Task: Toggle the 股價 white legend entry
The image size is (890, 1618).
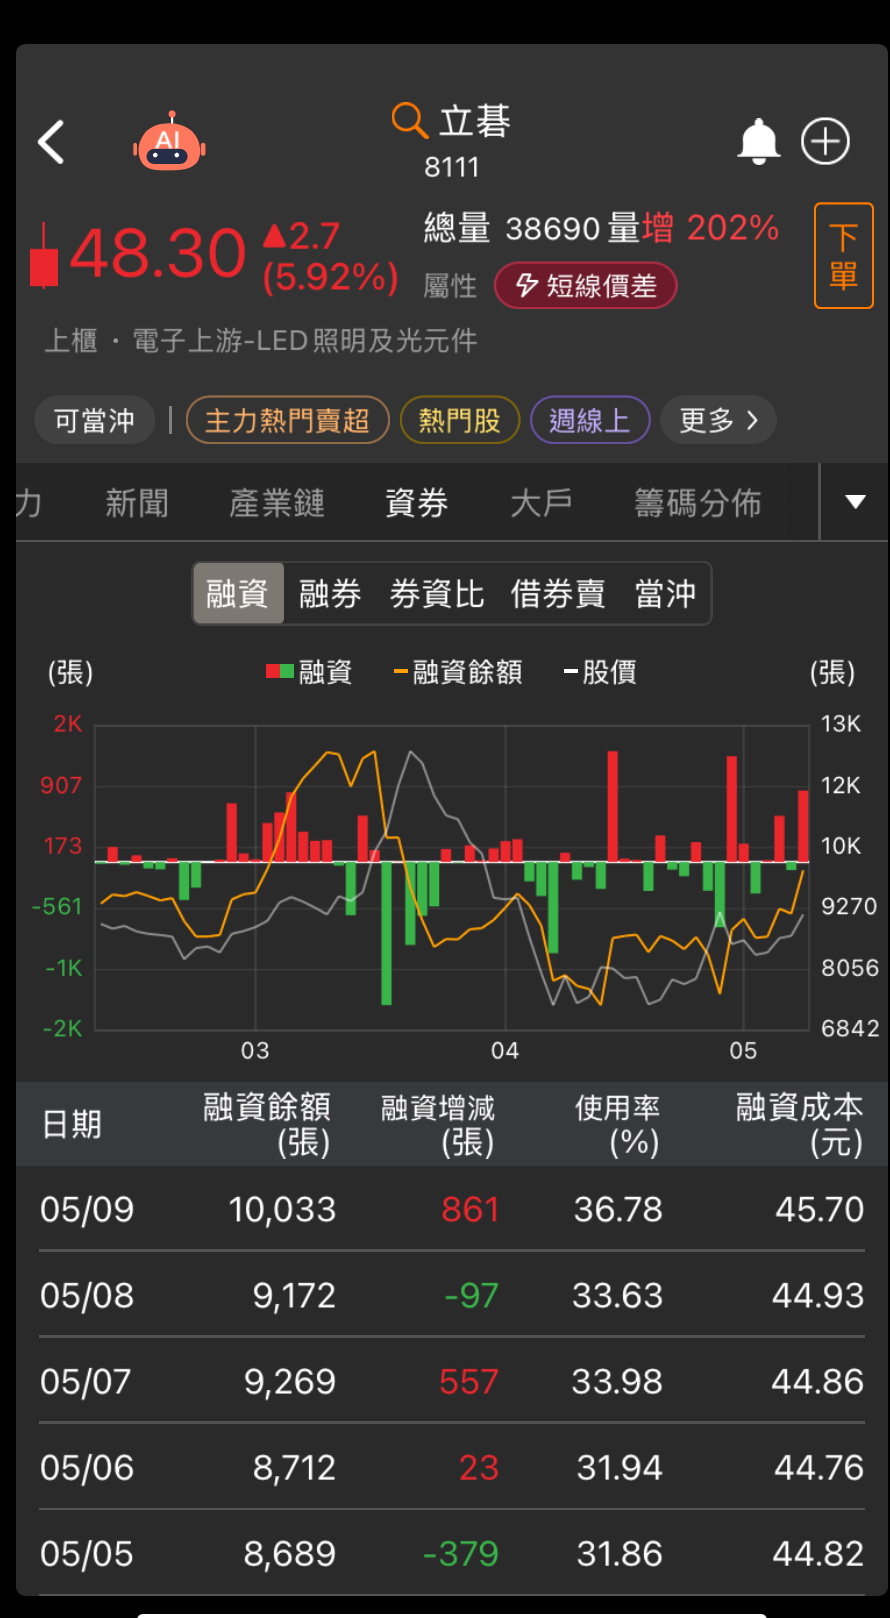Action: pyautogui.click(x=600, y=672)
